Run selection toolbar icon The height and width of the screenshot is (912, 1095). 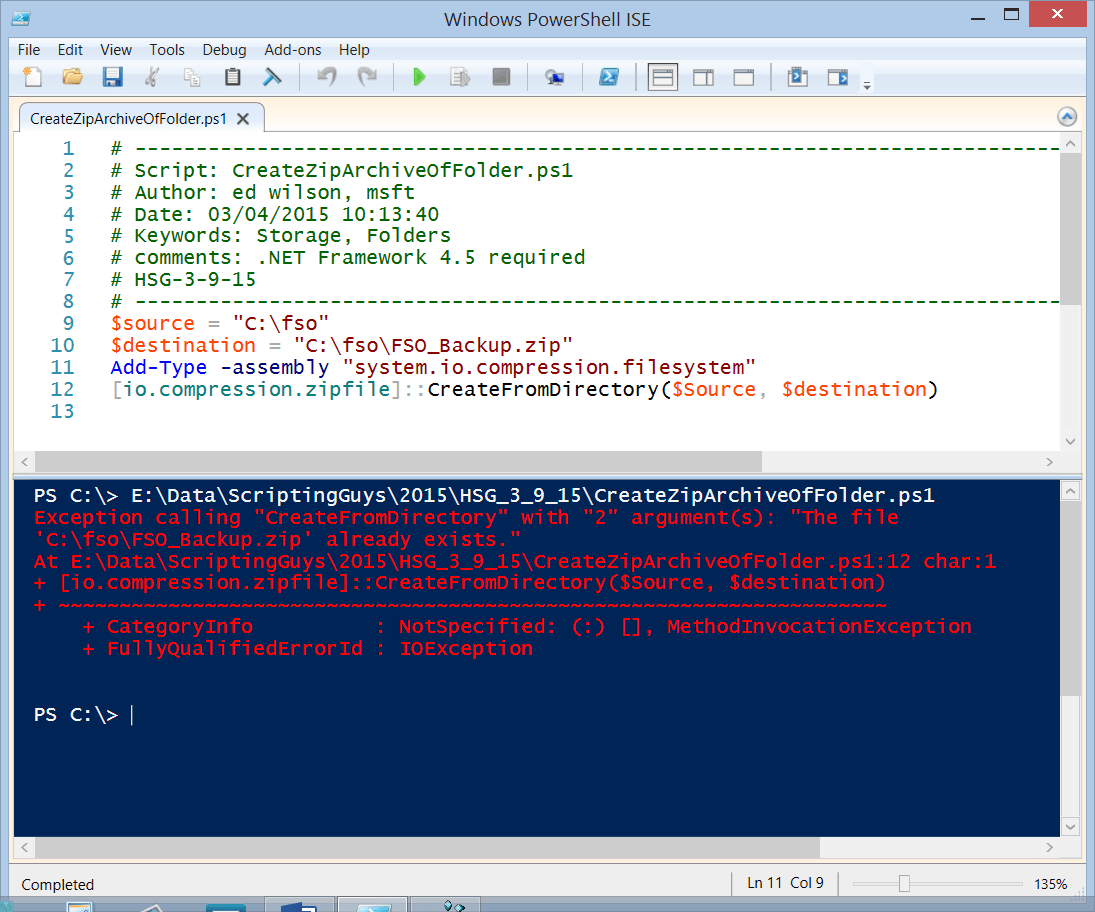click(460, 77)
